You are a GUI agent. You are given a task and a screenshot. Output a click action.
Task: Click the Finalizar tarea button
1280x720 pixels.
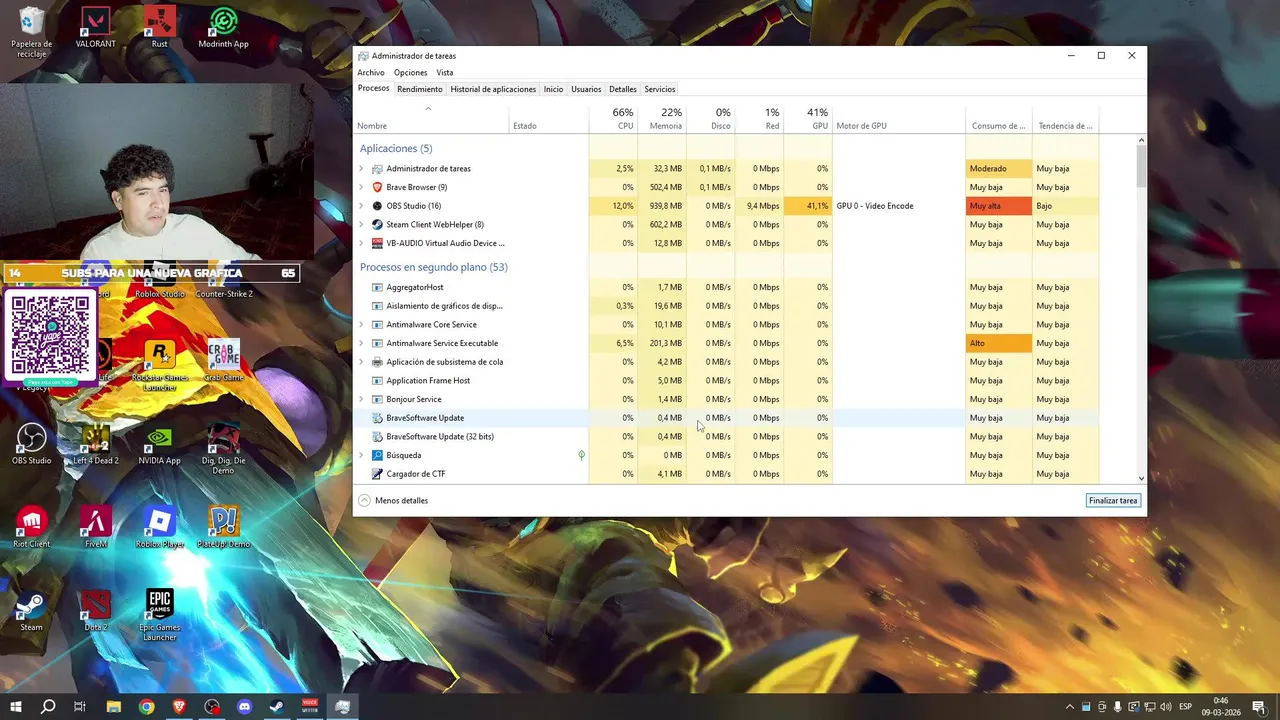tap(1113, 500)
